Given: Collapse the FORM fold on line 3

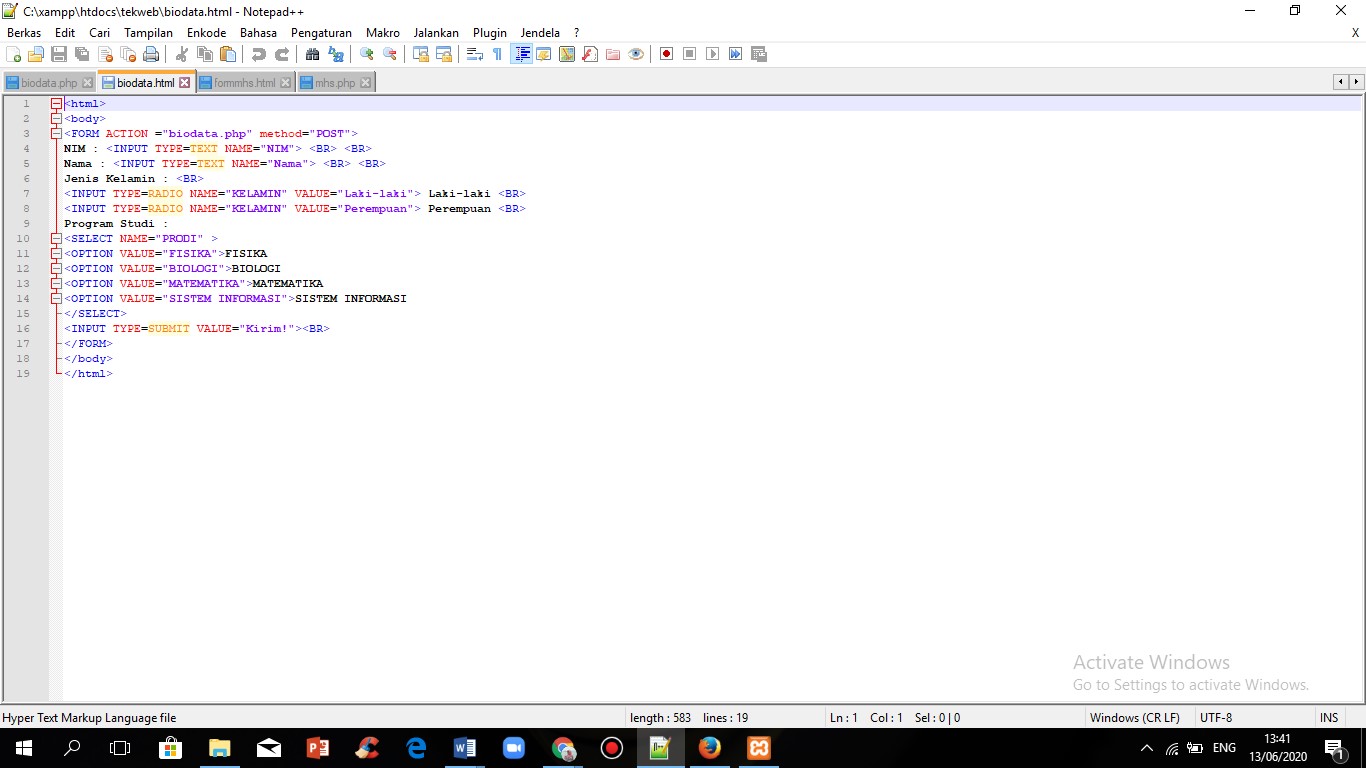Looking at the screenshot, I should [x=56, y=134].
